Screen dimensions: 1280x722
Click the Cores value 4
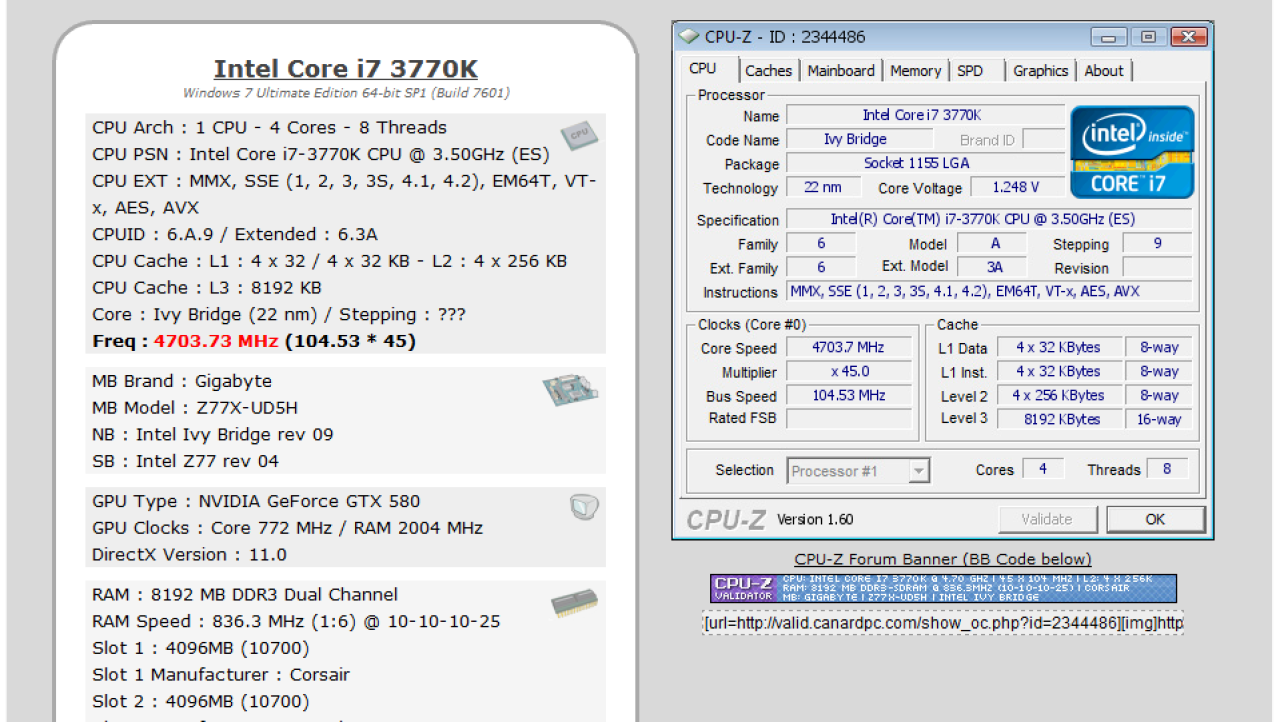coord(1042,468)
